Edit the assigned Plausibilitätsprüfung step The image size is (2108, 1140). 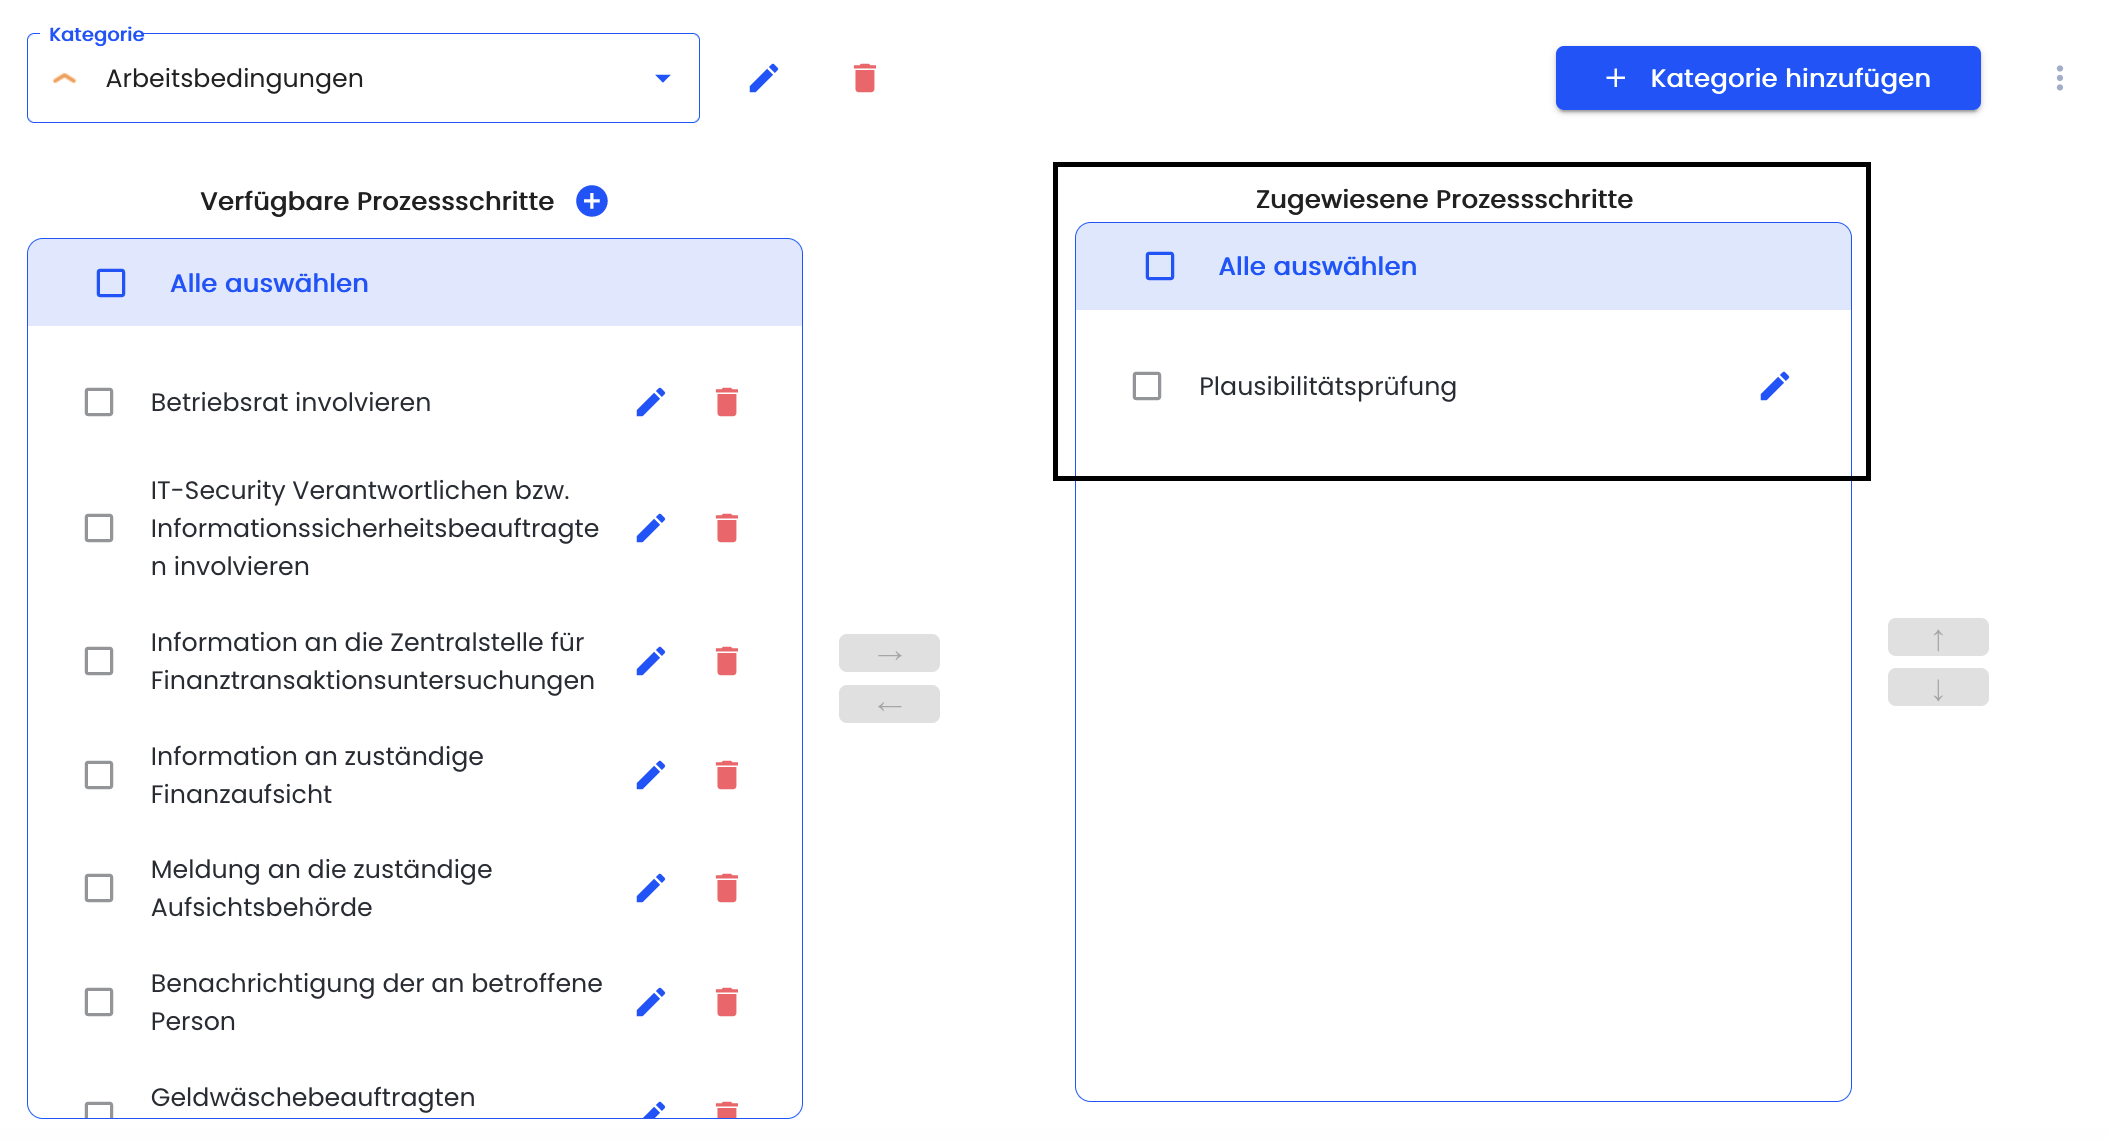click(x=1775, y=386)
